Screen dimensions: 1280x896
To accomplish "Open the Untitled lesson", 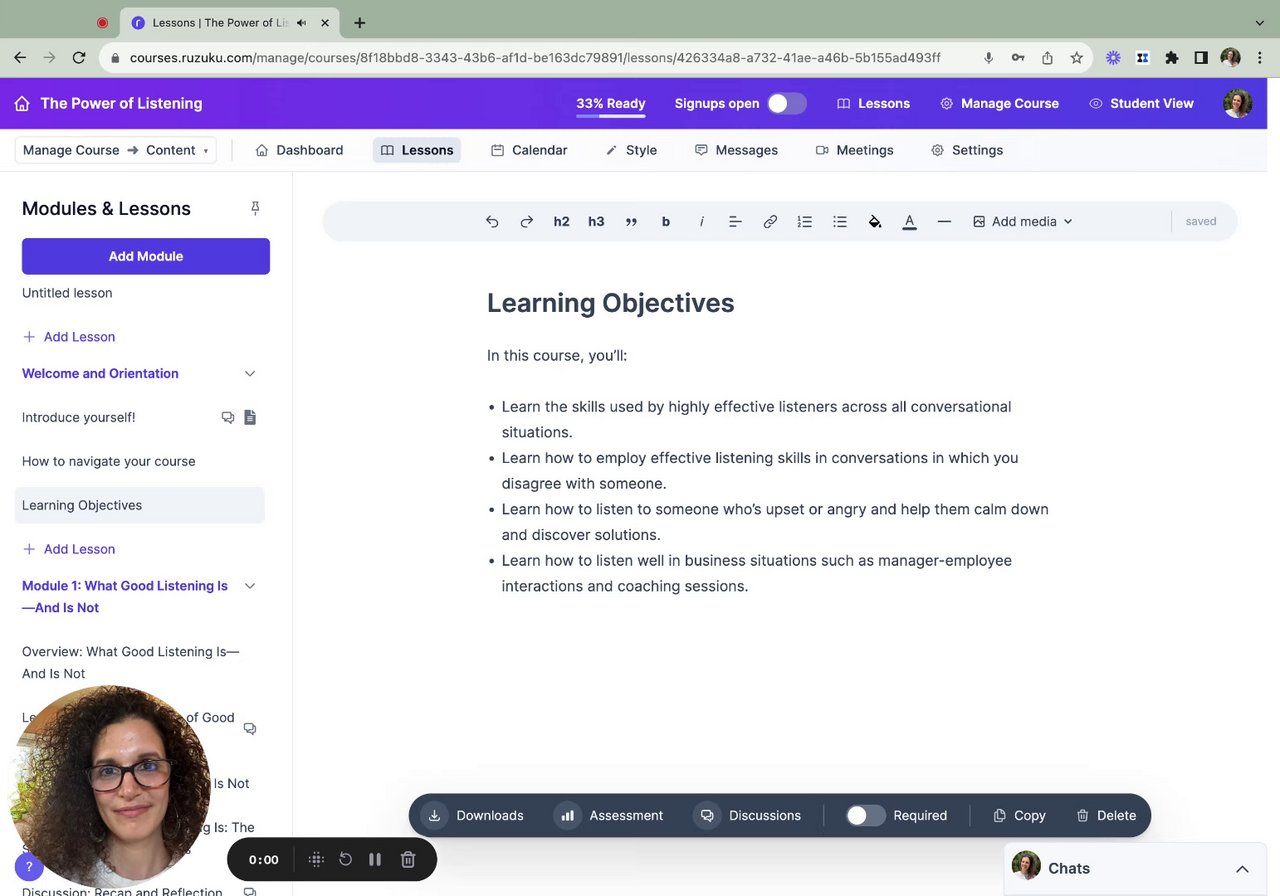I will [67, 293].
